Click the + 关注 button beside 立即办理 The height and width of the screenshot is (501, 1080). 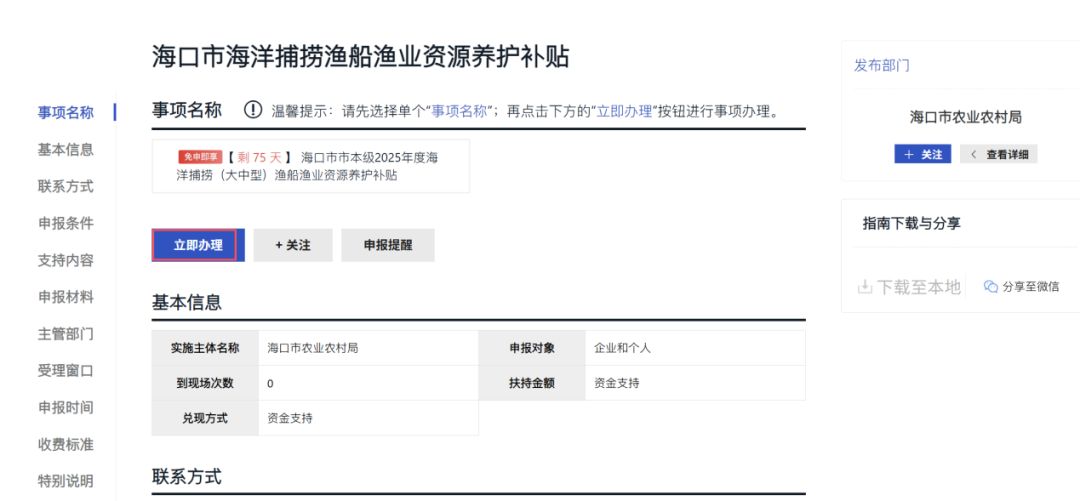pos(293,245)
